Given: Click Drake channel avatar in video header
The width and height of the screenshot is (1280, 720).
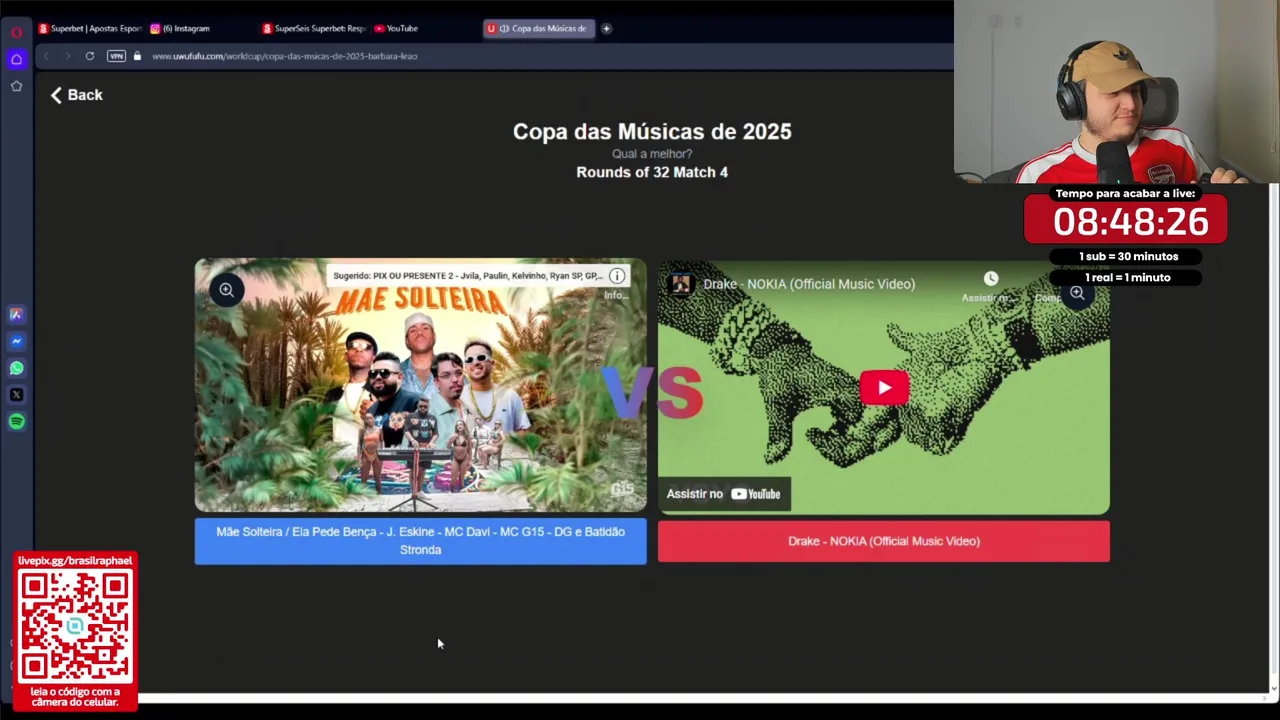Looking at the screenshot, I should [681, 284].
